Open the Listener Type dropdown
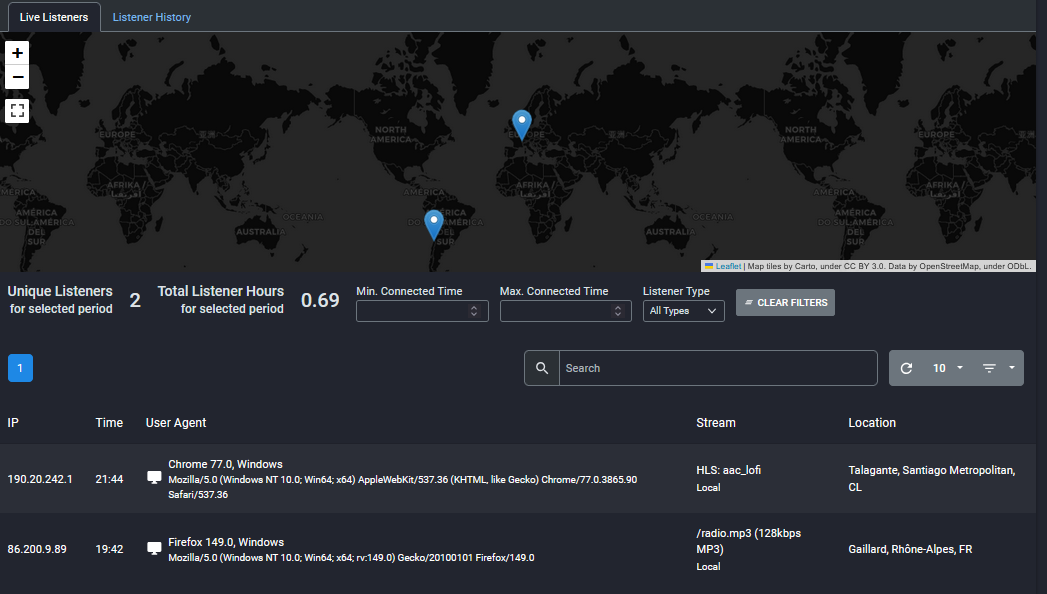Viewport: 1047px width, 594px height. 683,311
